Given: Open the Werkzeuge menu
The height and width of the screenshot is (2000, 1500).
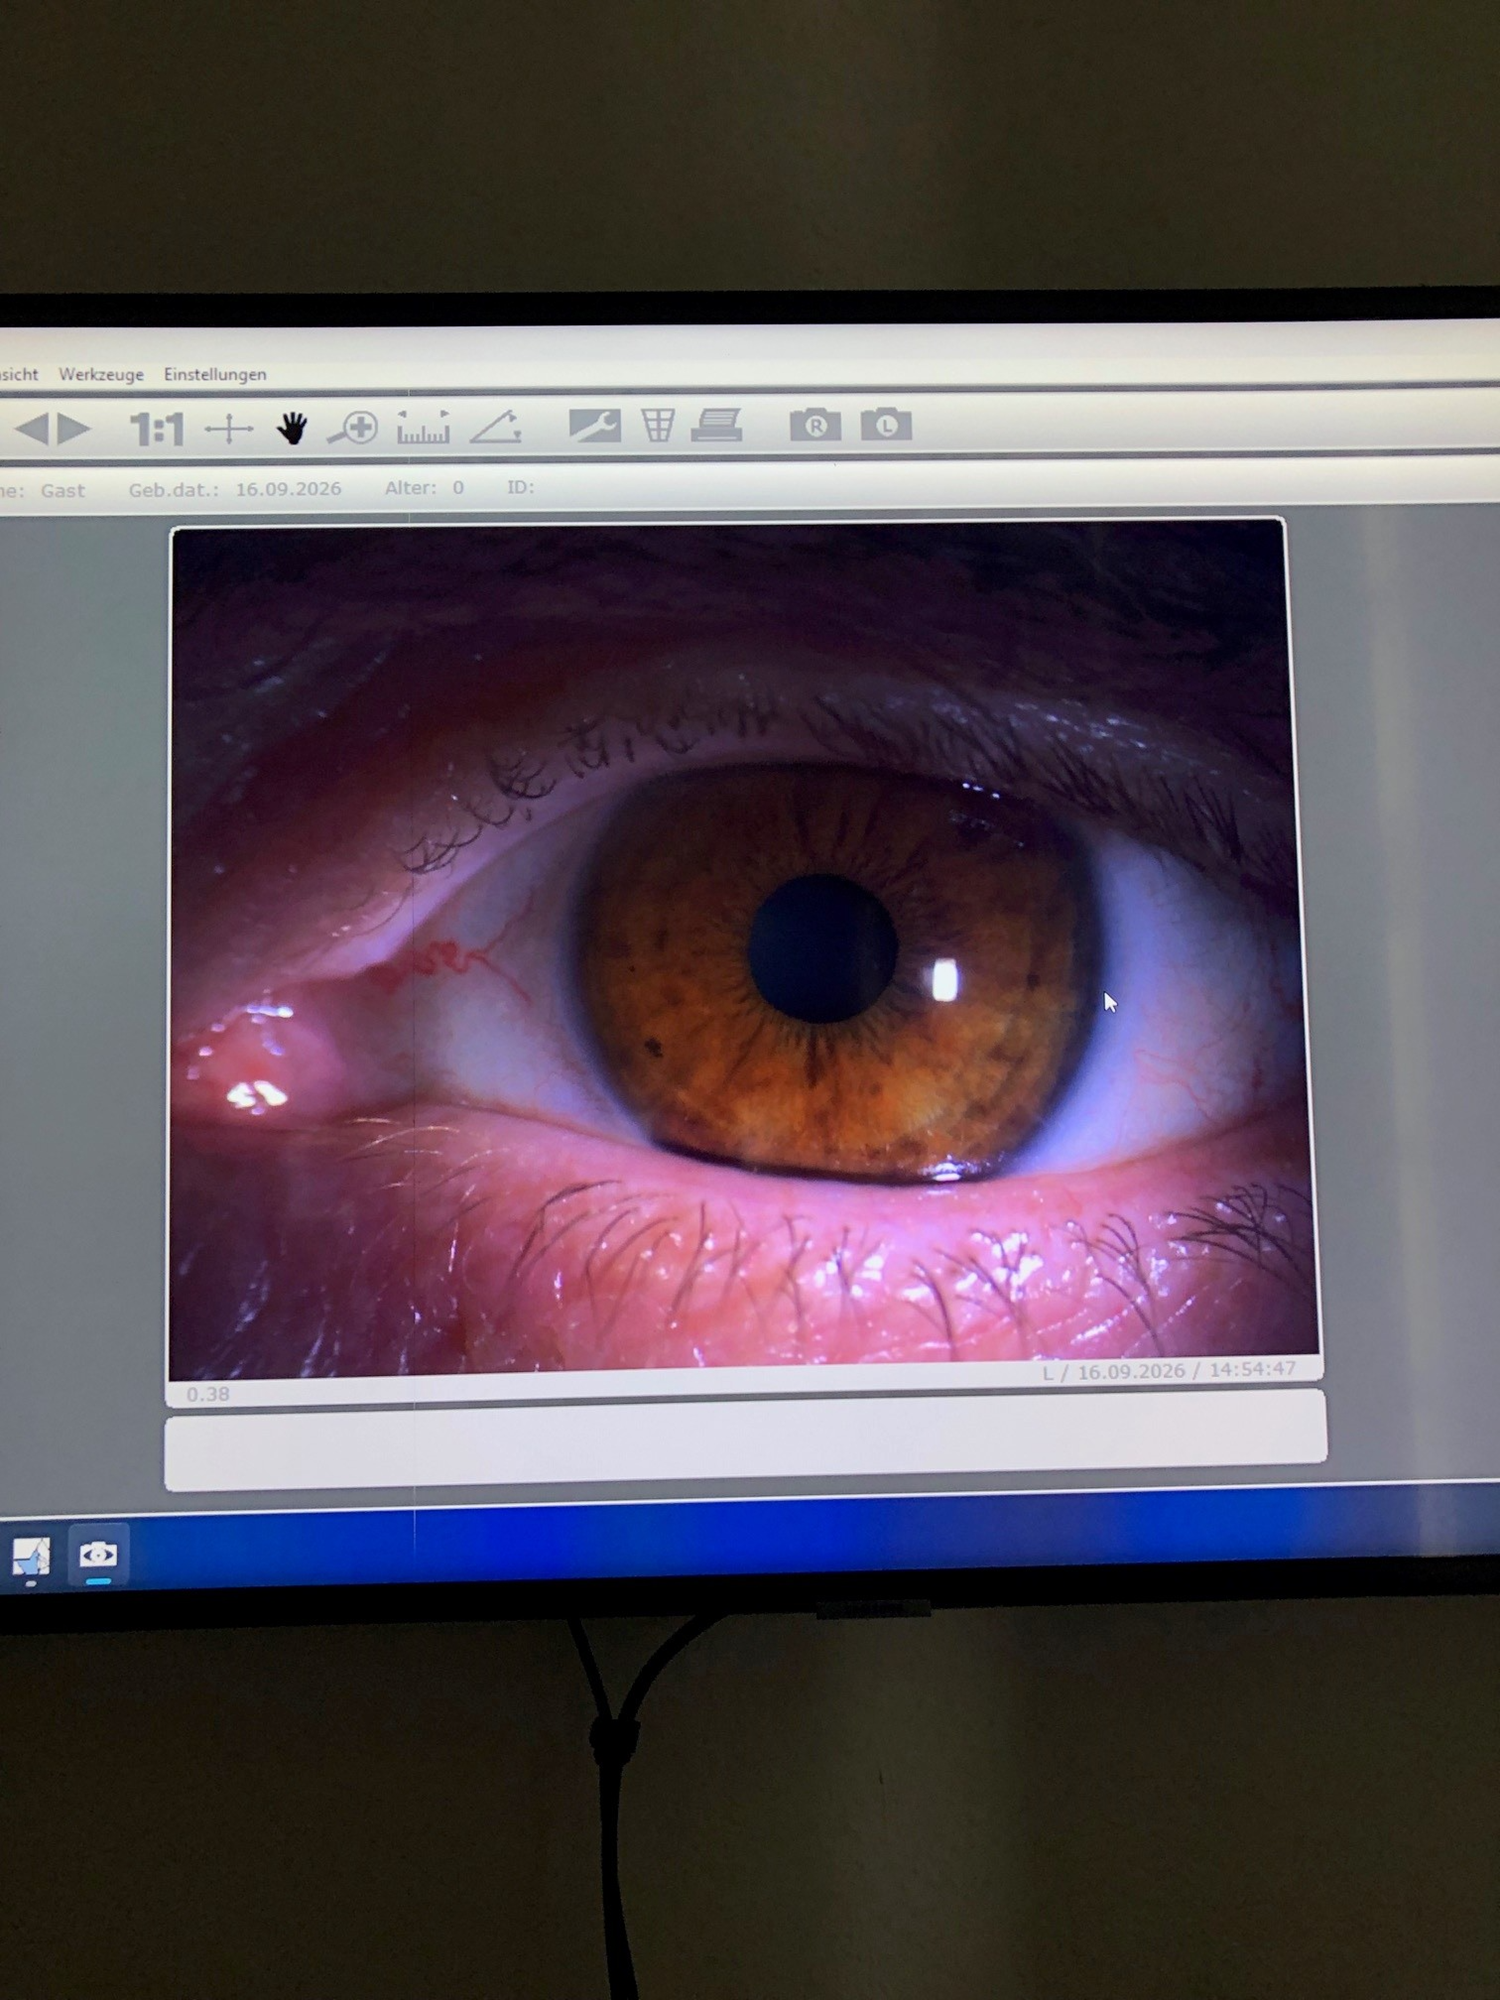Looking at the screenshot, I should [x=101, y=374].
